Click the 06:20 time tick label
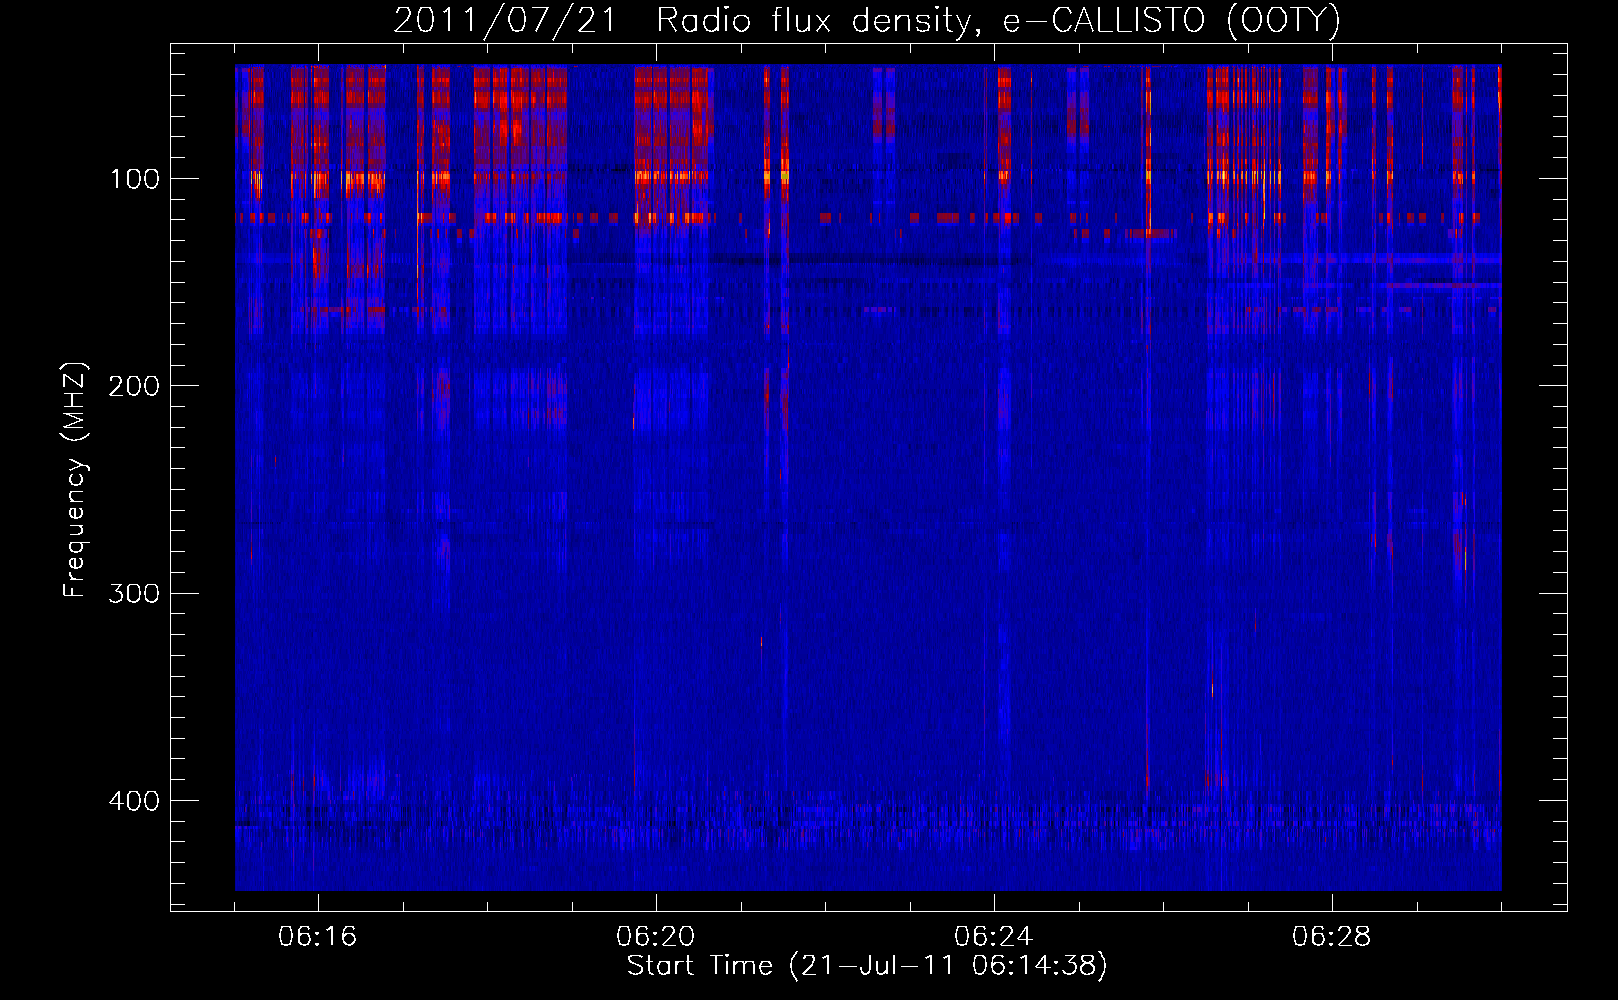1618x1000 pixels. pyautogui.click(x=656, y=937)
